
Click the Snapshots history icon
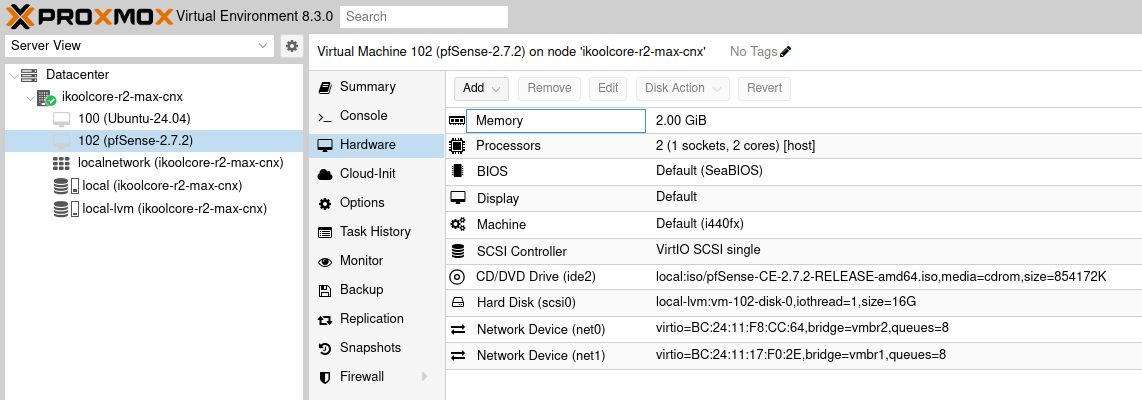pos(326,348)
